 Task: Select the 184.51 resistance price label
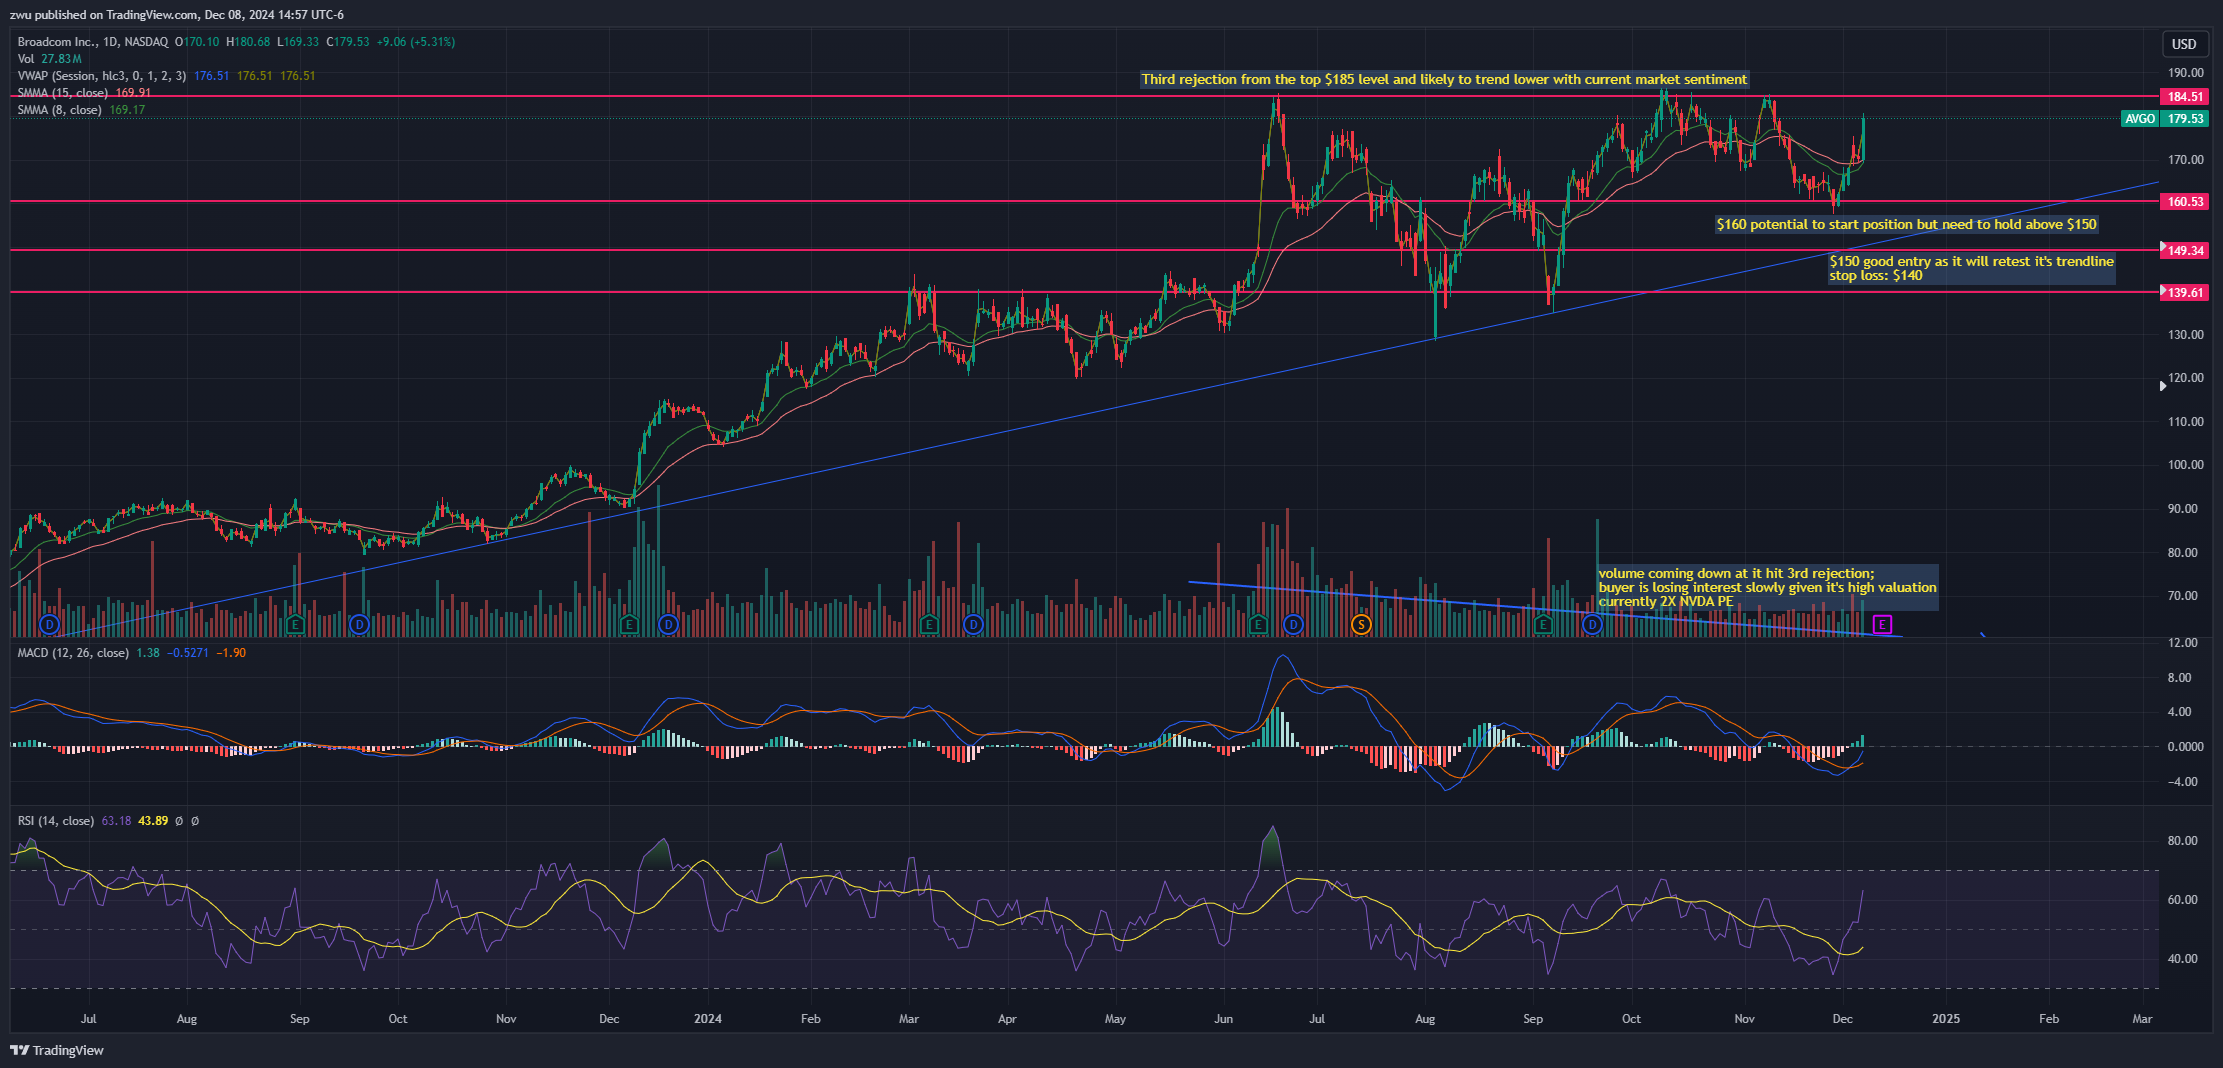pos(2185,97)
